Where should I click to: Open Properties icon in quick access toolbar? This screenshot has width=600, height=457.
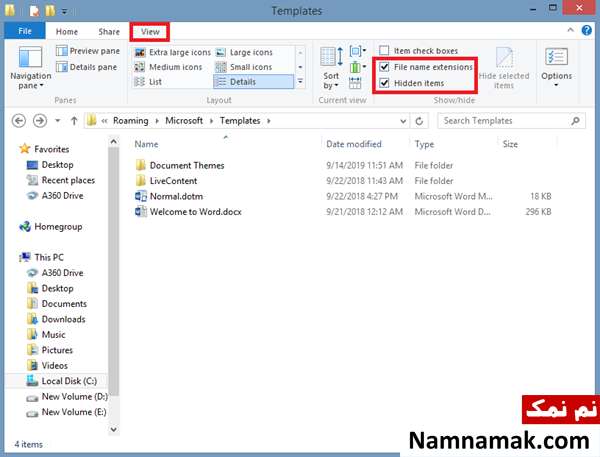34,10
